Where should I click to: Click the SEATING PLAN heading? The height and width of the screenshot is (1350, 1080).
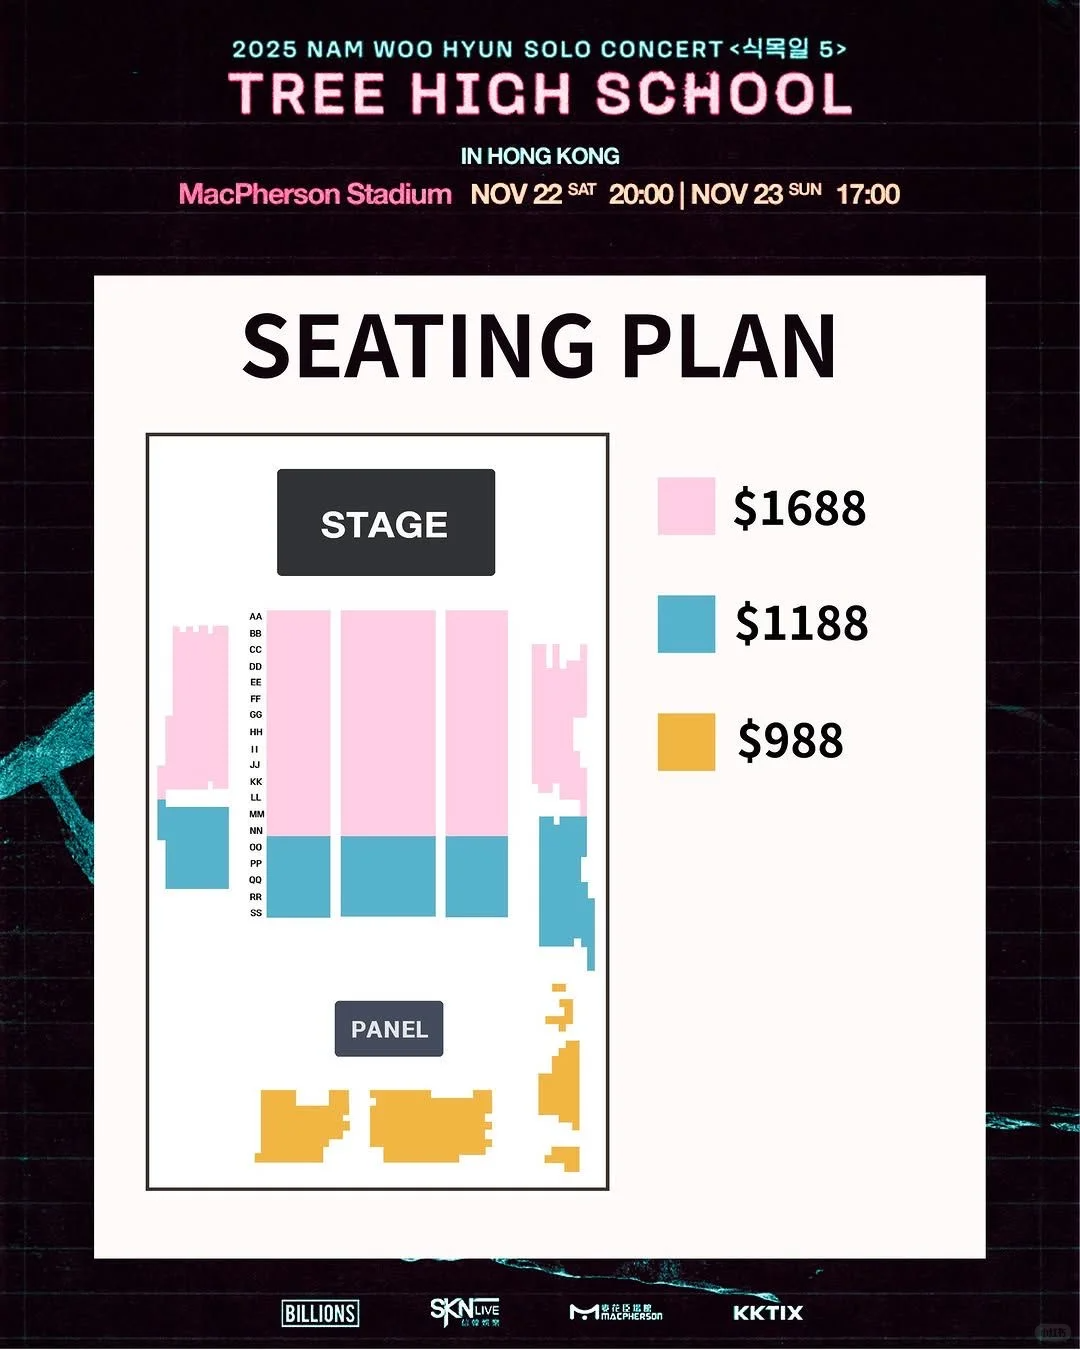point(539,346)
